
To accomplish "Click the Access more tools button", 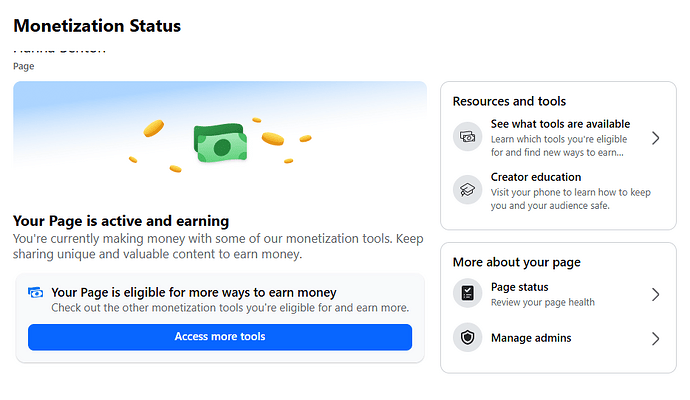I will coord(220,337).
